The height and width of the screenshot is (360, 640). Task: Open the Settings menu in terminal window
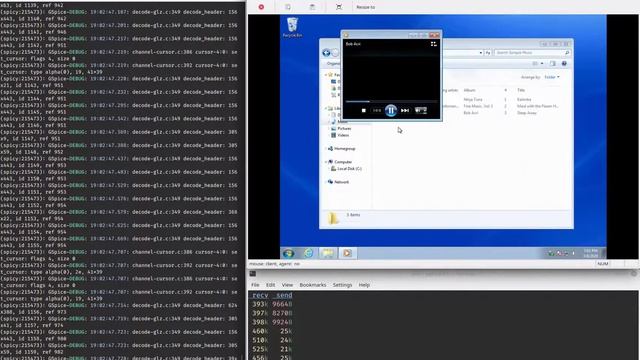tap(342, 285)
